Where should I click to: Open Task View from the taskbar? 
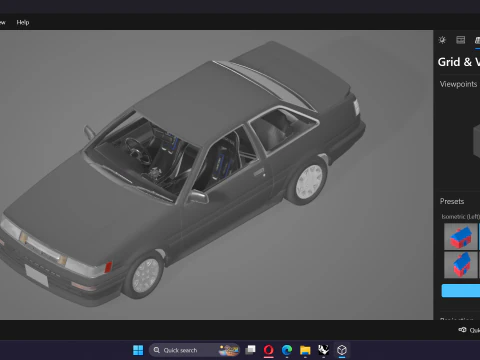[250, 350]
